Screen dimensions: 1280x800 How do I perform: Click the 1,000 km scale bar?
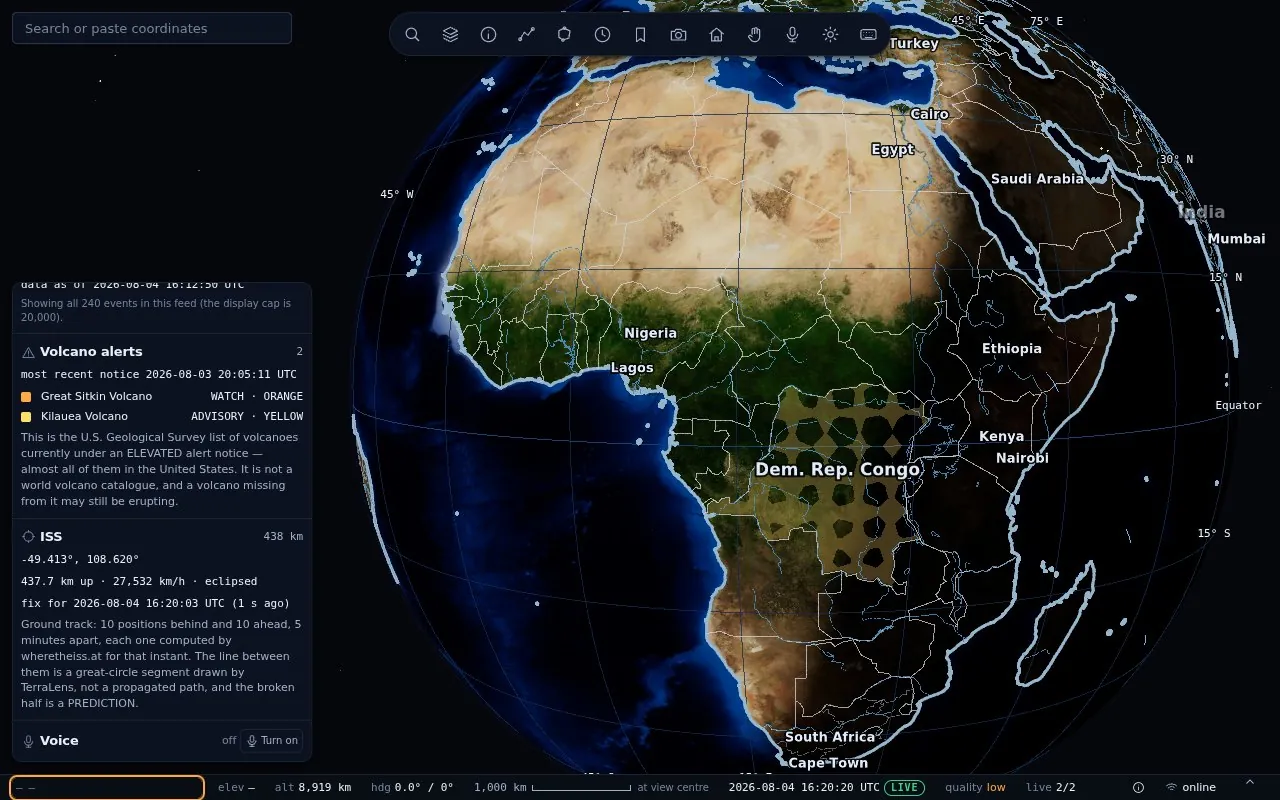pos(553,787)
